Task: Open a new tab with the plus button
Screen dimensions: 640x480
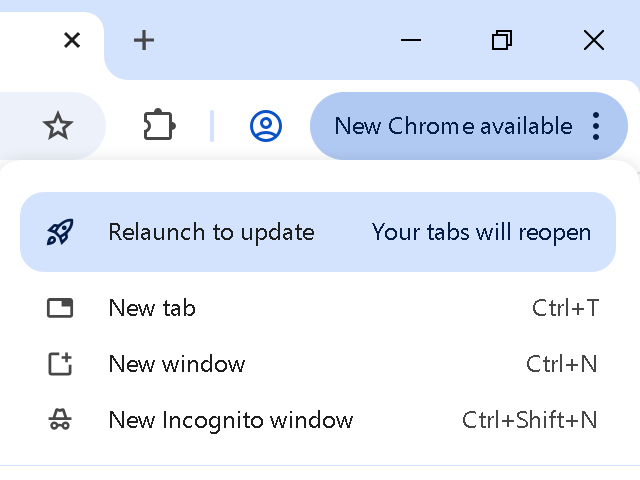Action: click(x=144, y=40)
